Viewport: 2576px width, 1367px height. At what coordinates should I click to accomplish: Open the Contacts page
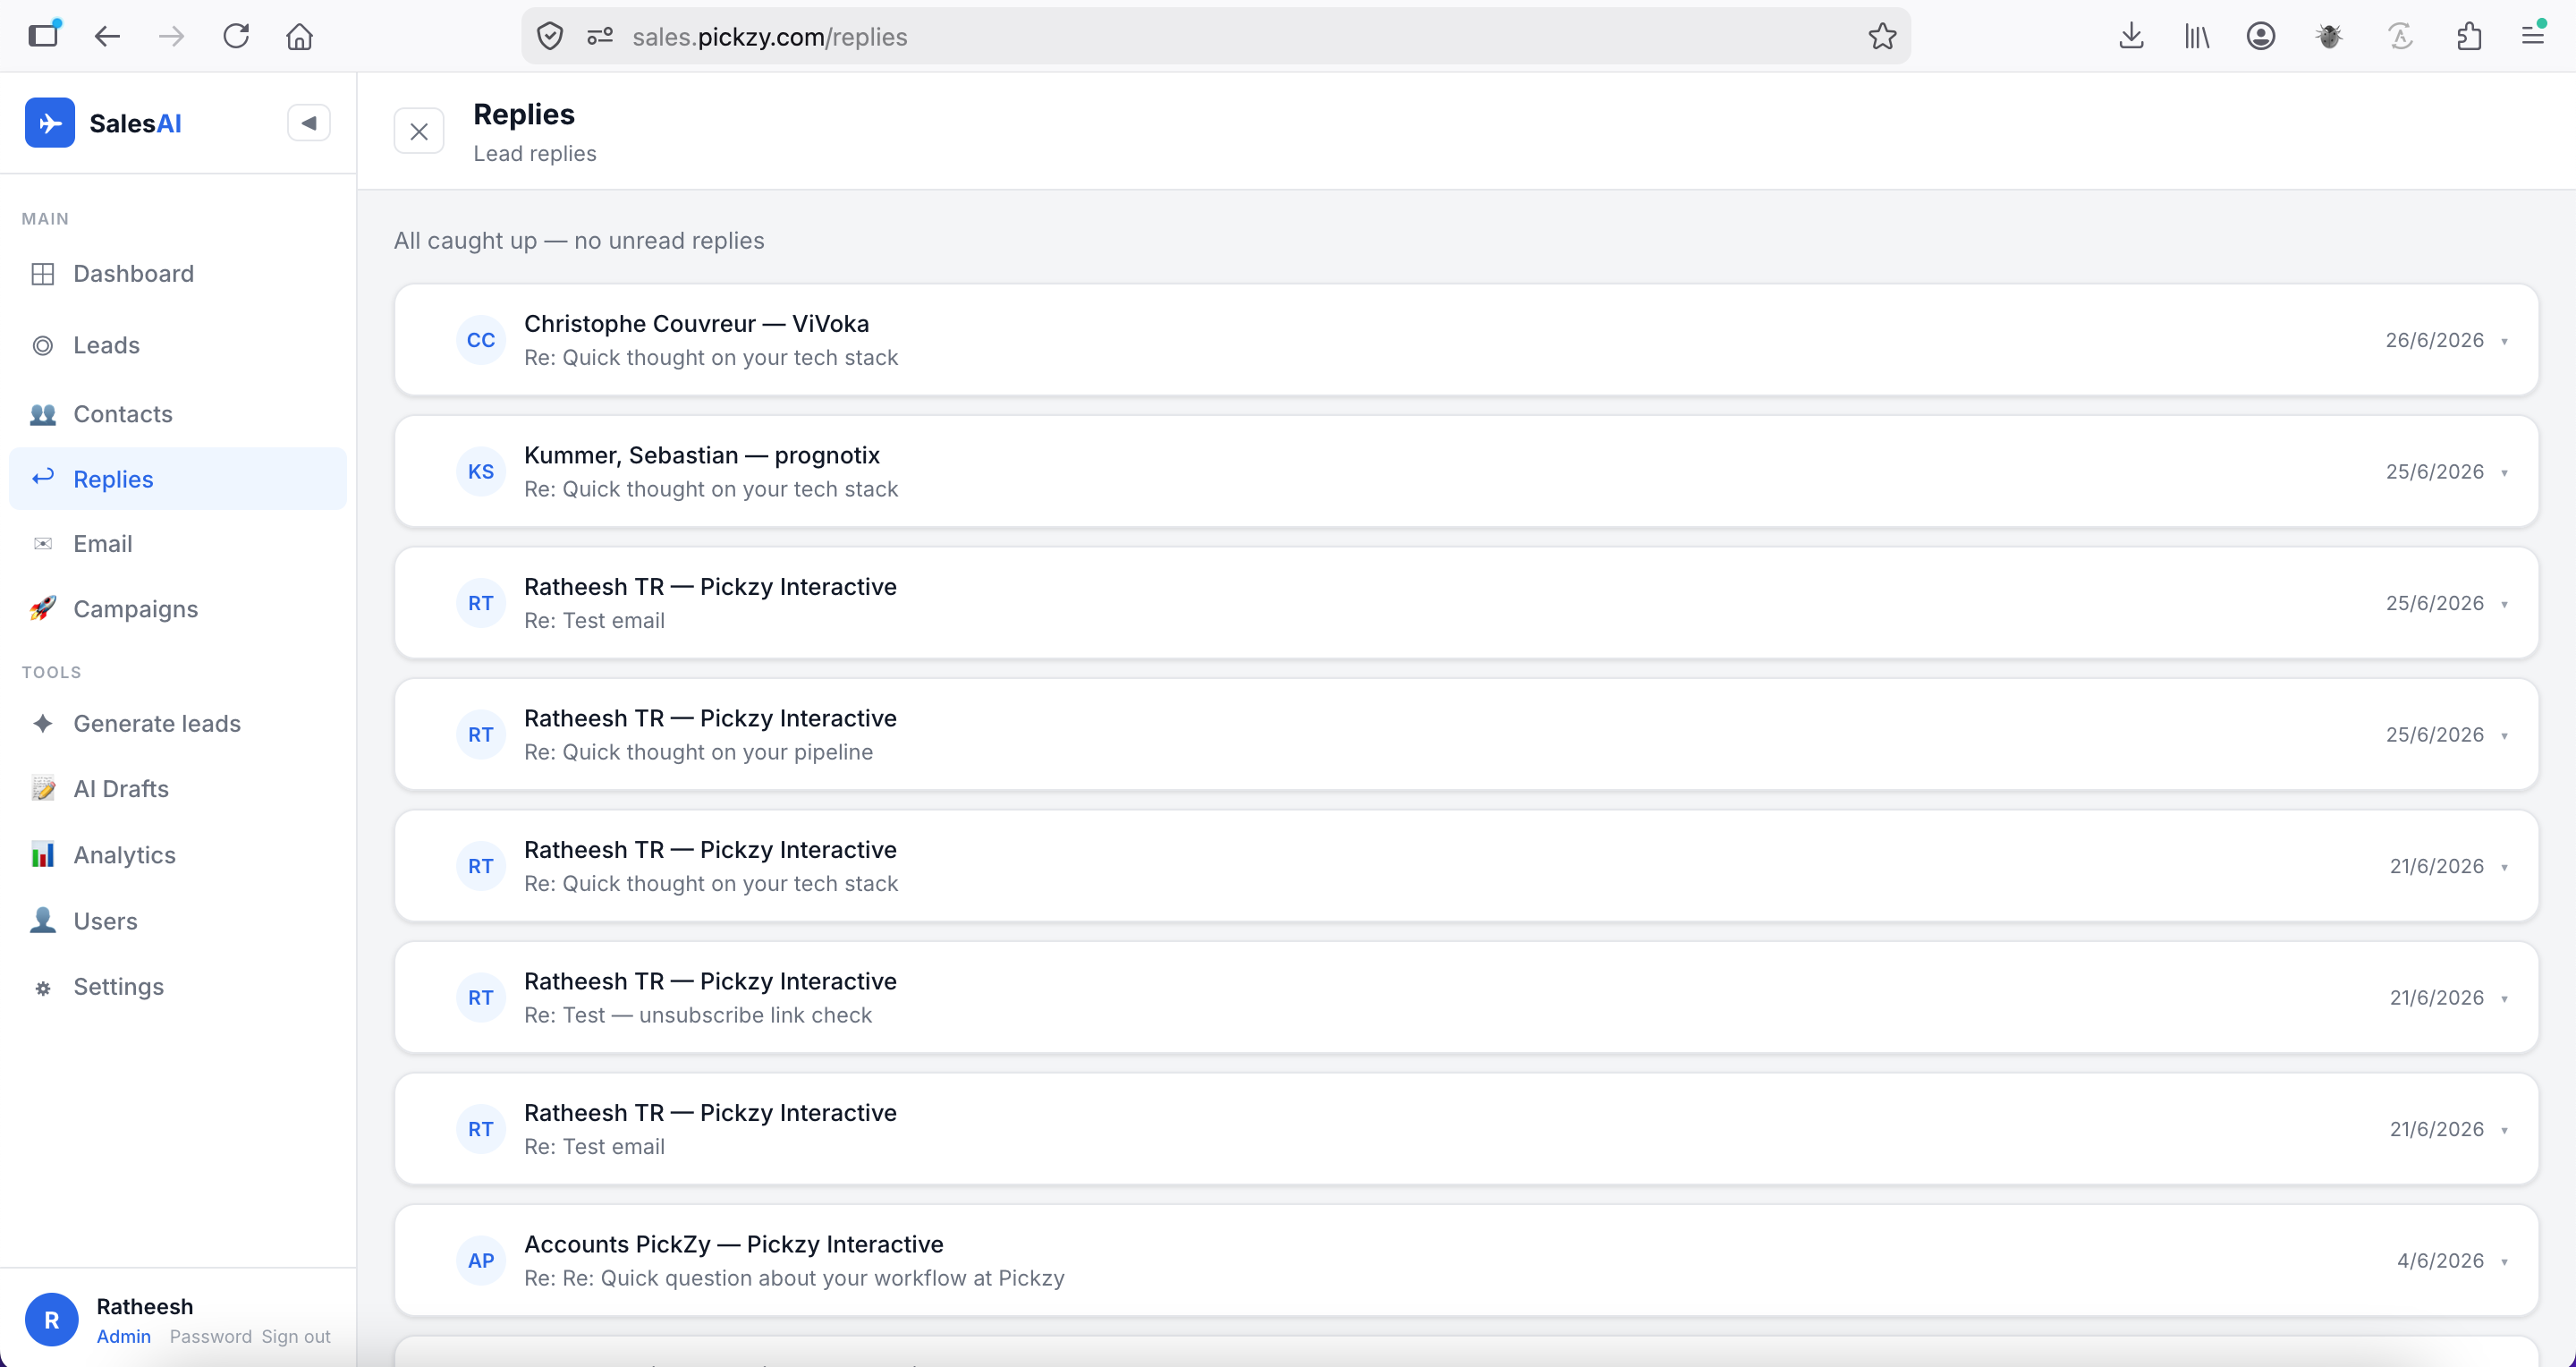click(178, 414)
